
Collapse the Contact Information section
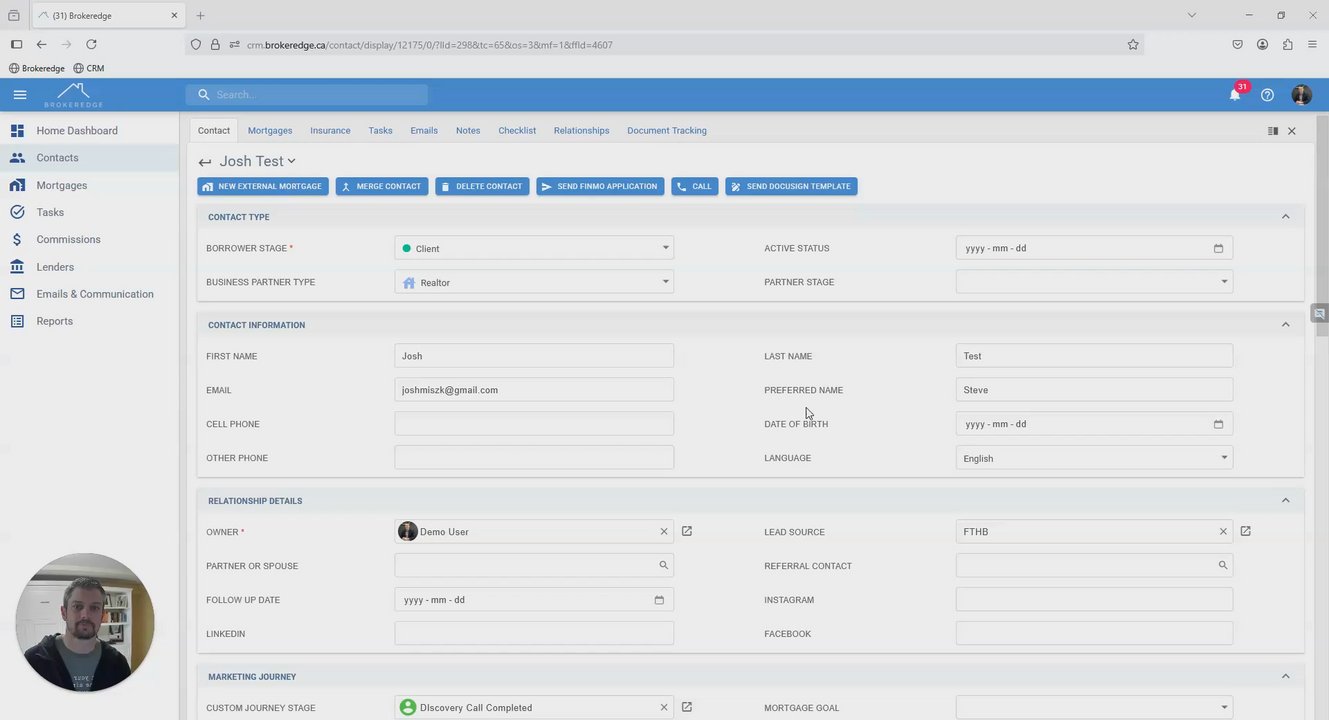coord(1286,324)
